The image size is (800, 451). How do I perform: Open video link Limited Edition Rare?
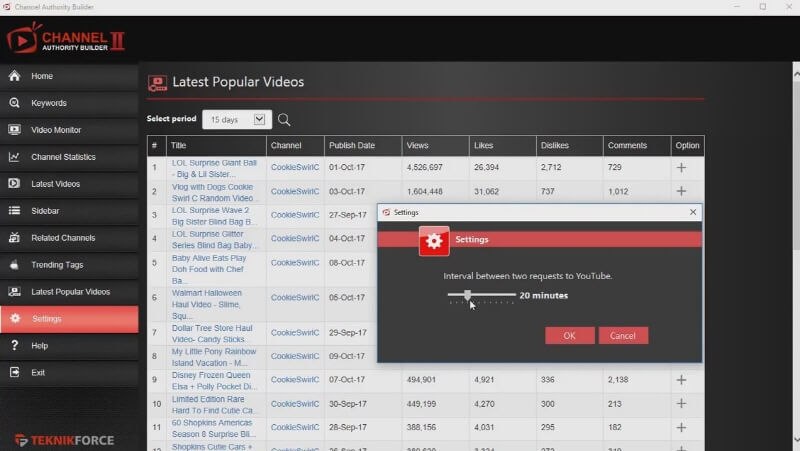point(213,405)
